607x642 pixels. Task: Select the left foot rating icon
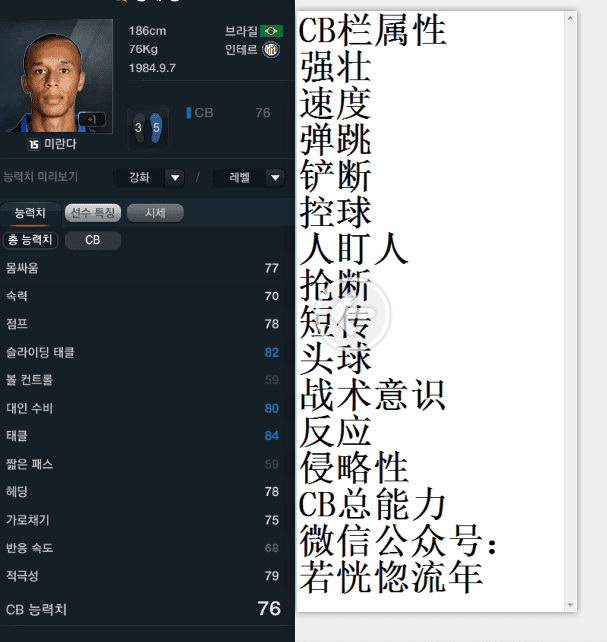pos(139,128)
